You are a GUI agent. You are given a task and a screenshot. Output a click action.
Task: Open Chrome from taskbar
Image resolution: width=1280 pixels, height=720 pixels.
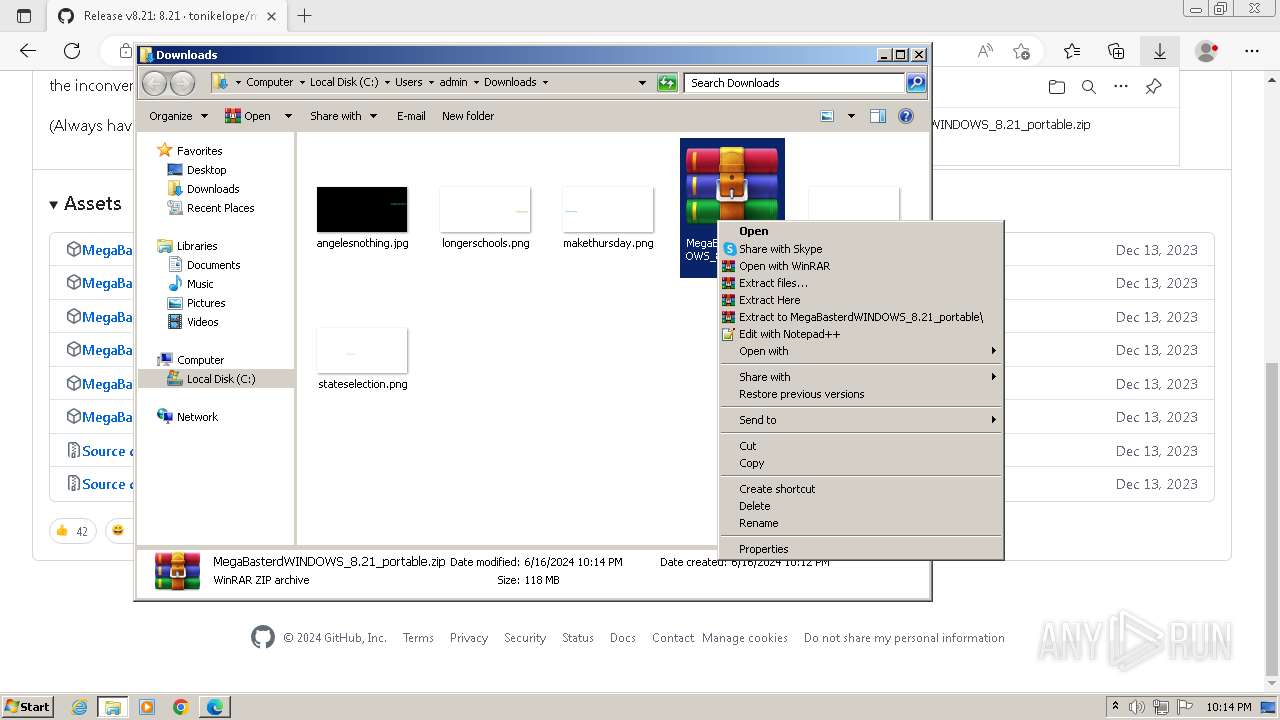point(181,707)
